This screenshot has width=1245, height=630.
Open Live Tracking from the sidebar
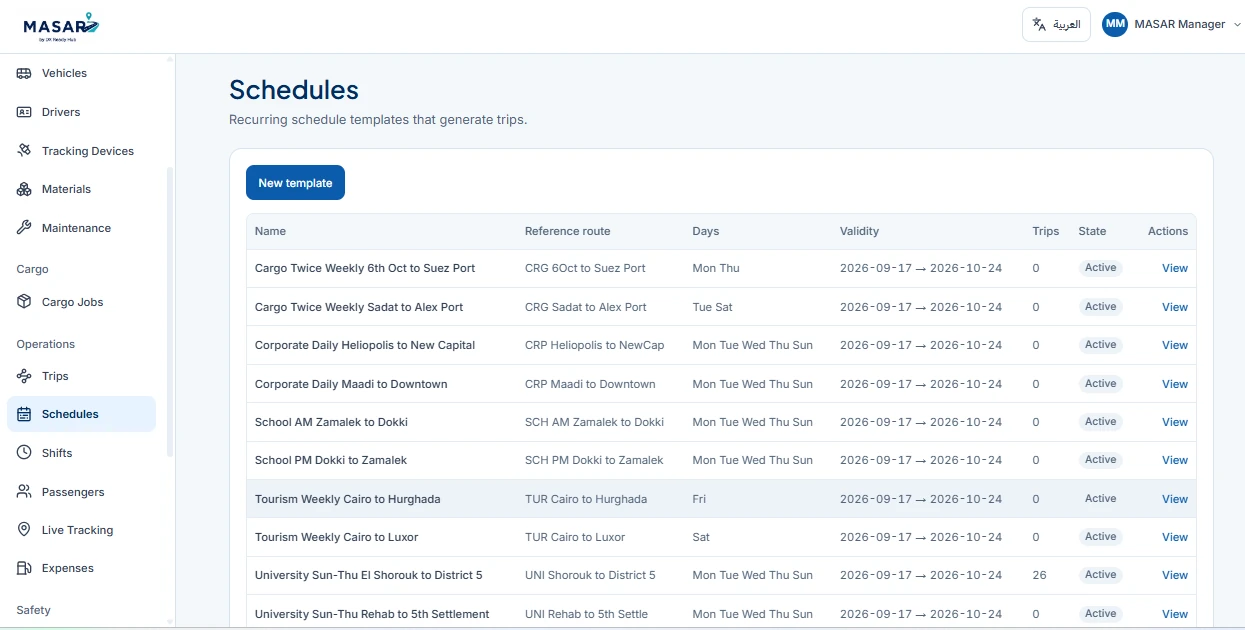pos(81,530)
